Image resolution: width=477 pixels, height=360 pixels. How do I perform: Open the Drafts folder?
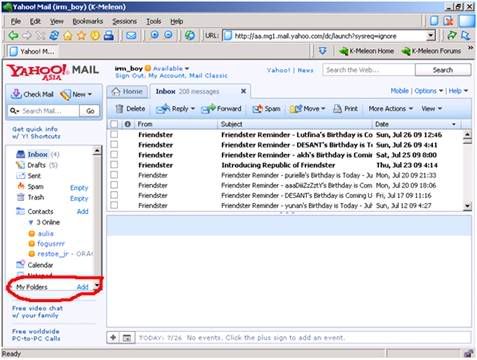click(x=37, y=165)
